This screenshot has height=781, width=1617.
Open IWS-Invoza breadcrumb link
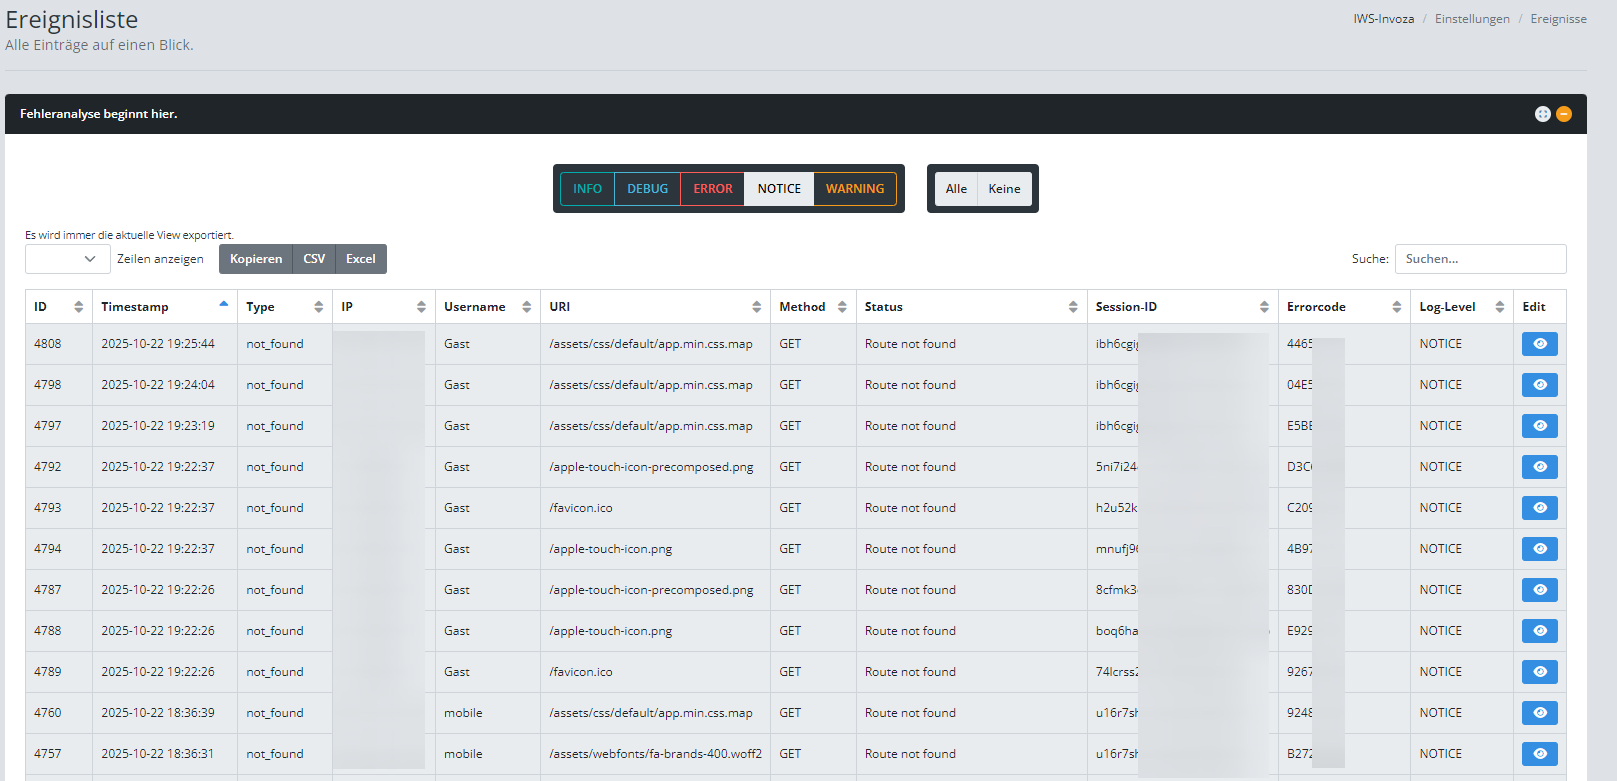tap(1383, 19)
